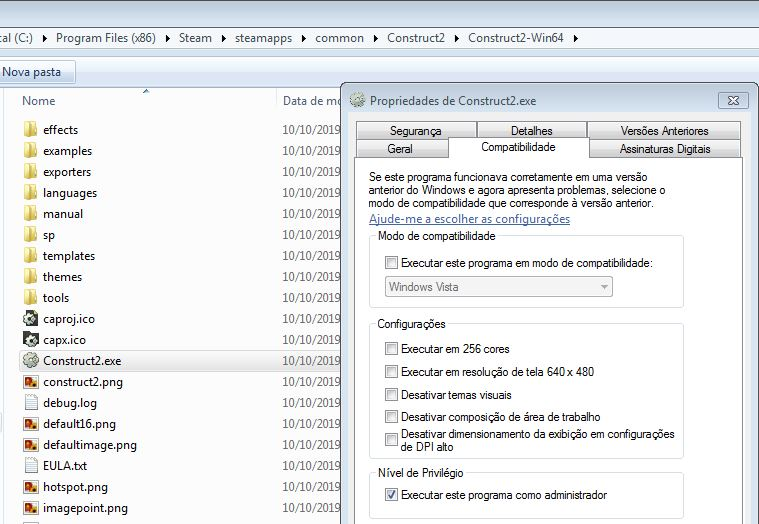The height and width of the screenshot is (524, 759).
Task: Uncheck 'Executar este programa como administrador'
Action: pos(391,494)
